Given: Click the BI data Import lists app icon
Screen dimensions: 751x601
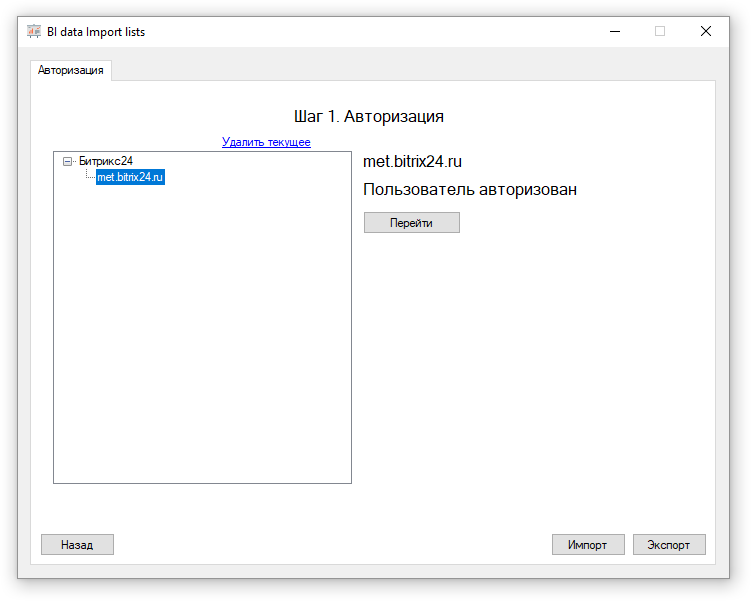Looking at the screenshot, I should (x=34, y=32).
